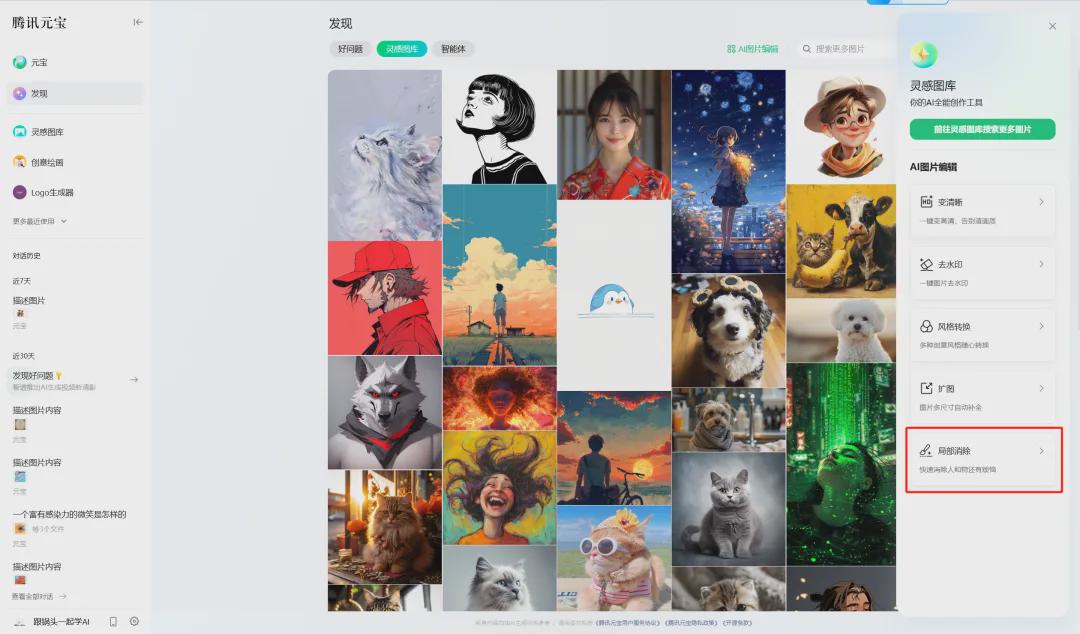Collapse the left sidebar with the arrow icon
This screenshot has width=1080, height=634.
click(x=138, y=22)
